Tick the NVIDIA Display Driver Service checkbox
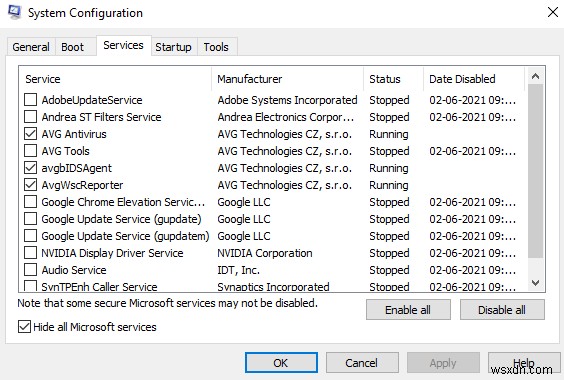The width and height of the screenshot is (564, 380). [30, 253]
